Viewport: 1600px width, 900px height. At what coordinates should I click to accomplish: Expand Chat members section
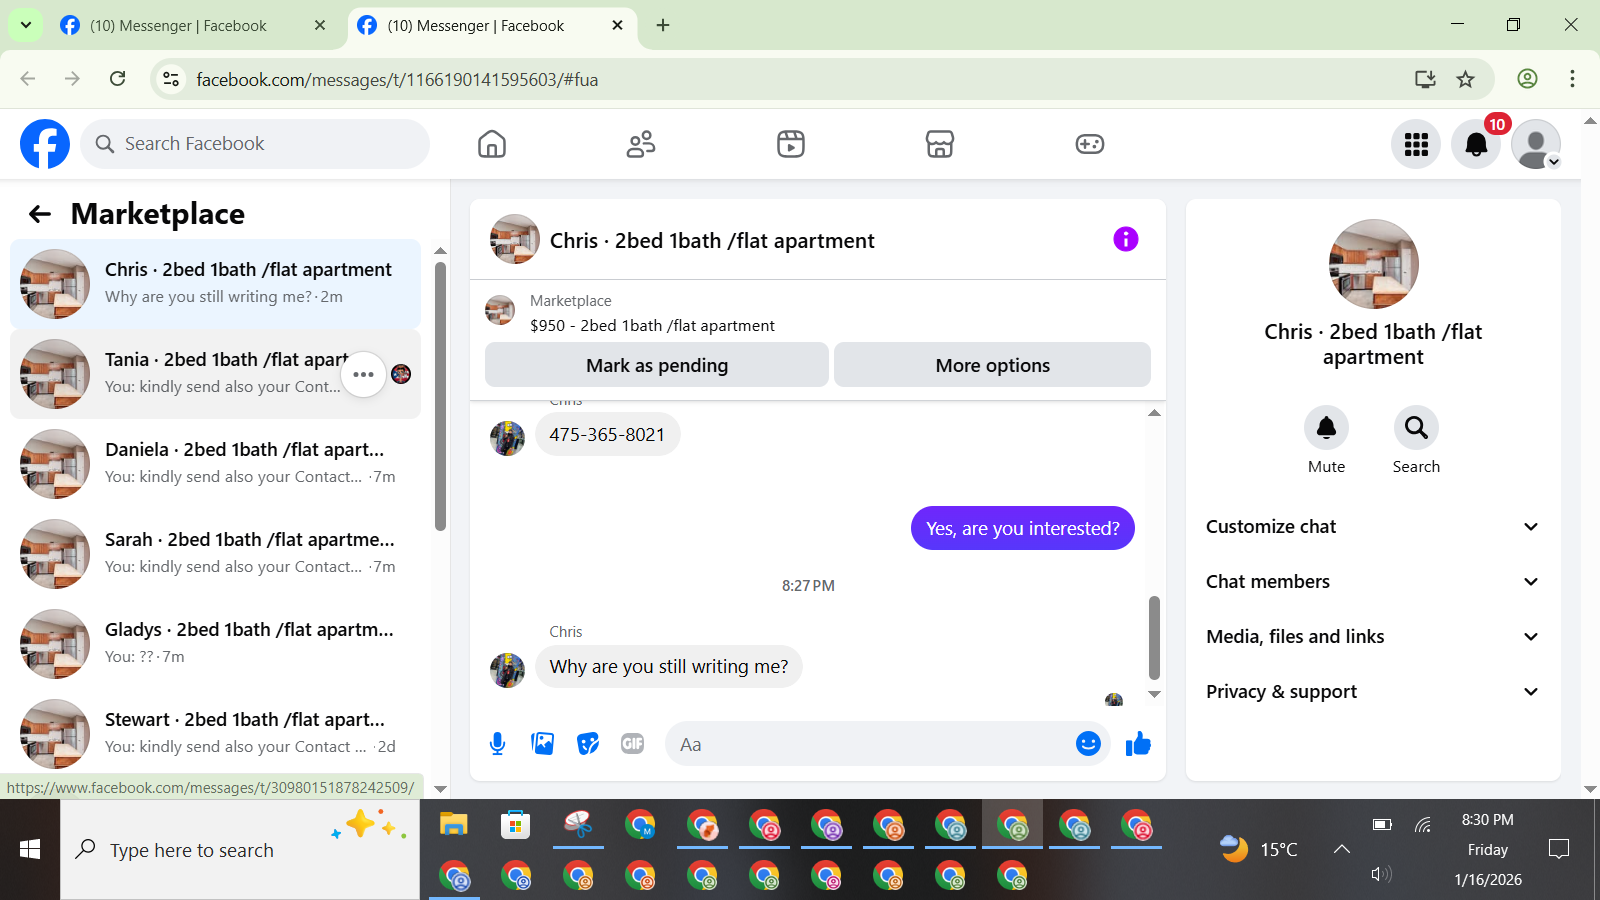point(1373,582)
